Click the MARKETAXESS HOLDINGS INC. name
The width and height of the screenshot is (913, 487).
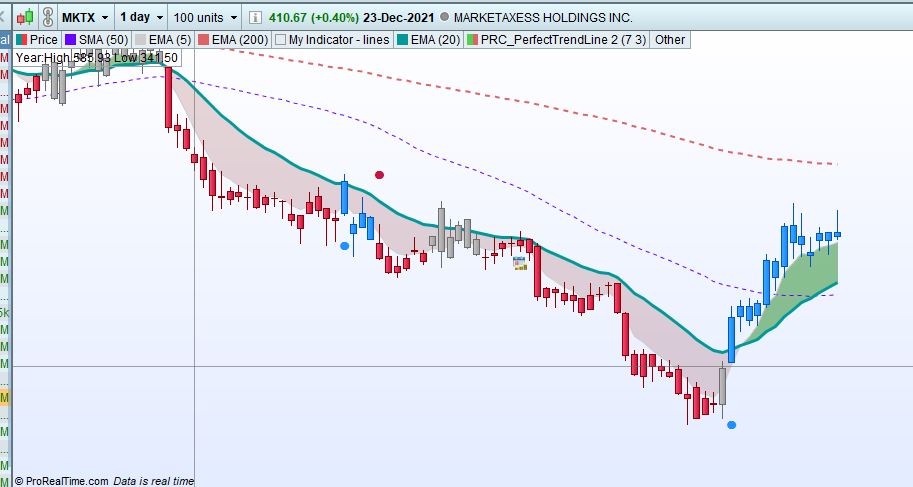click(543, 17)
